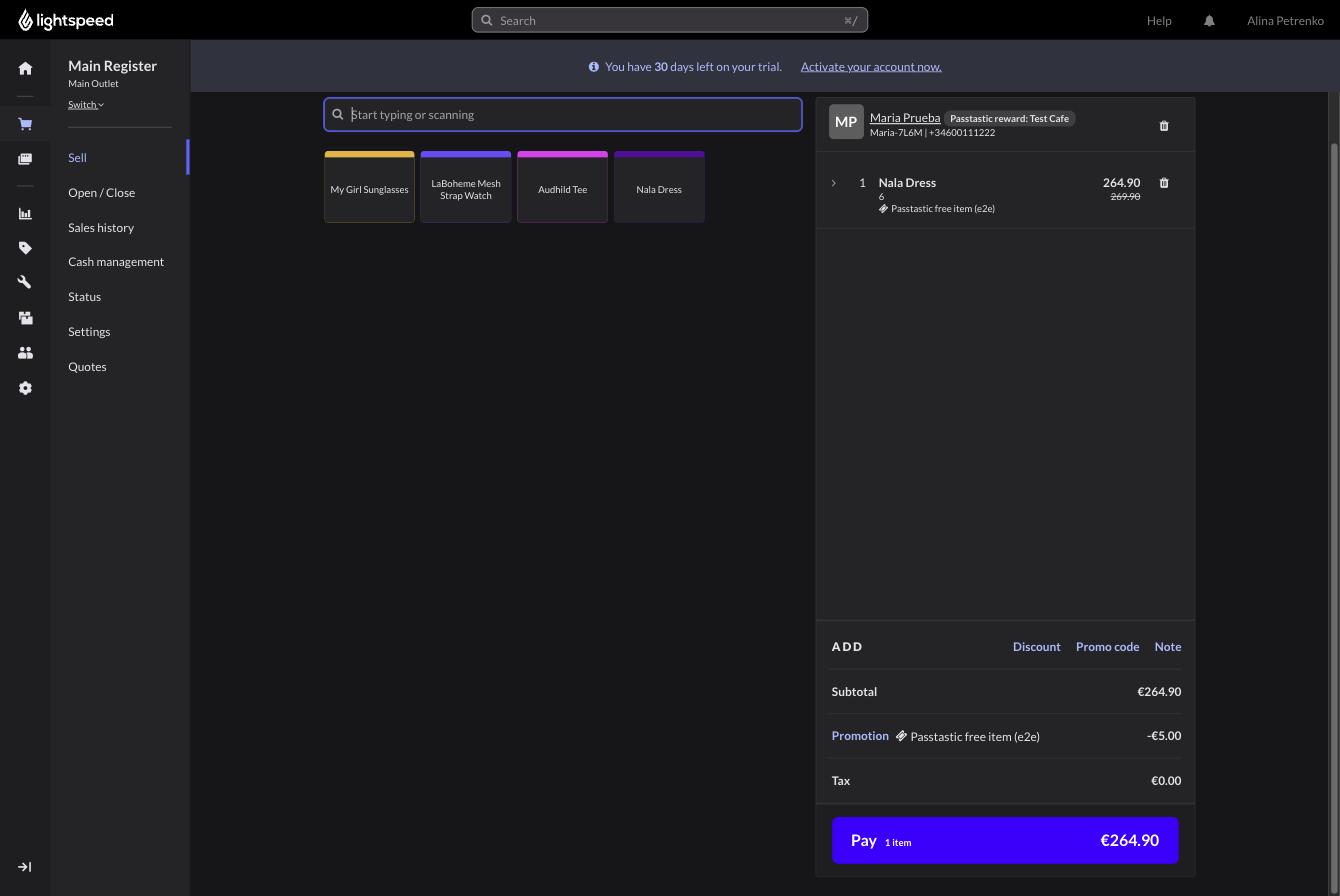Click the -€5.00 promotion amount

1164,736
